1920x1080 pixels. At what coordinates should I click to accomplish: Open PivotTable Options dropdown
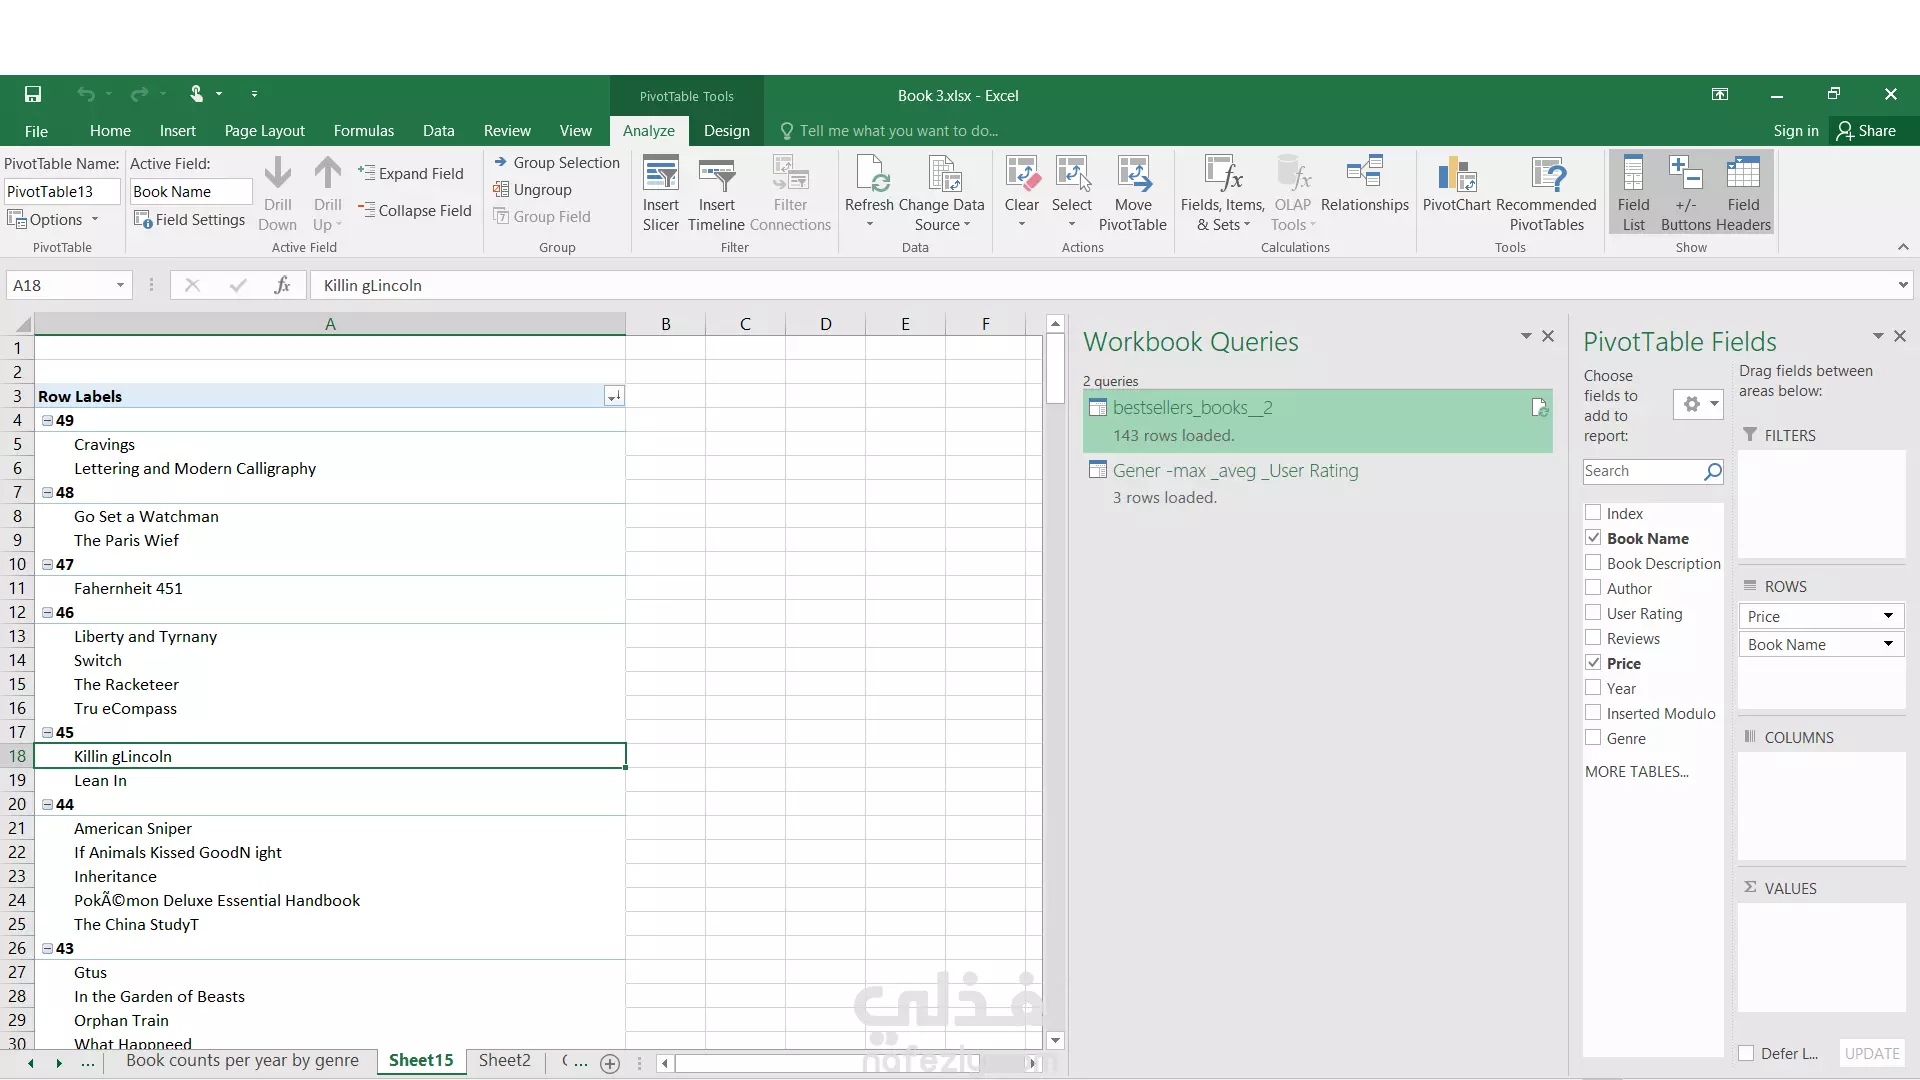point(54,219)
